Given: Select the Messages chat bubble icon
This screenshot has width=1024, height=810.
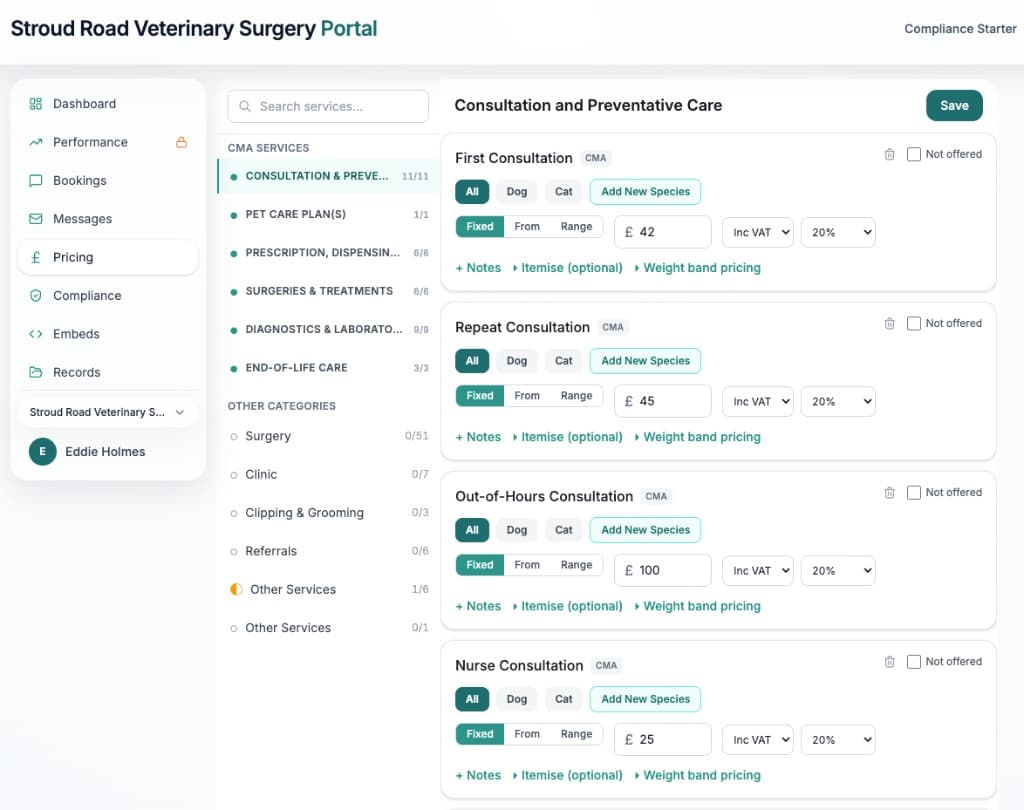Looking at the screenshot, I should 34,219.
